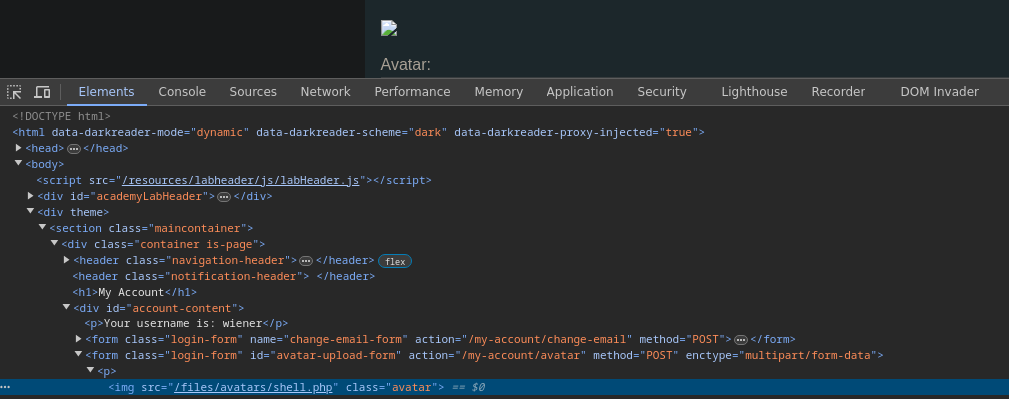The height and width of the screenshot is (399, 1009).
Task: Collapse the body element arrow
Action: pyautogui.click(x=19, y=163)
